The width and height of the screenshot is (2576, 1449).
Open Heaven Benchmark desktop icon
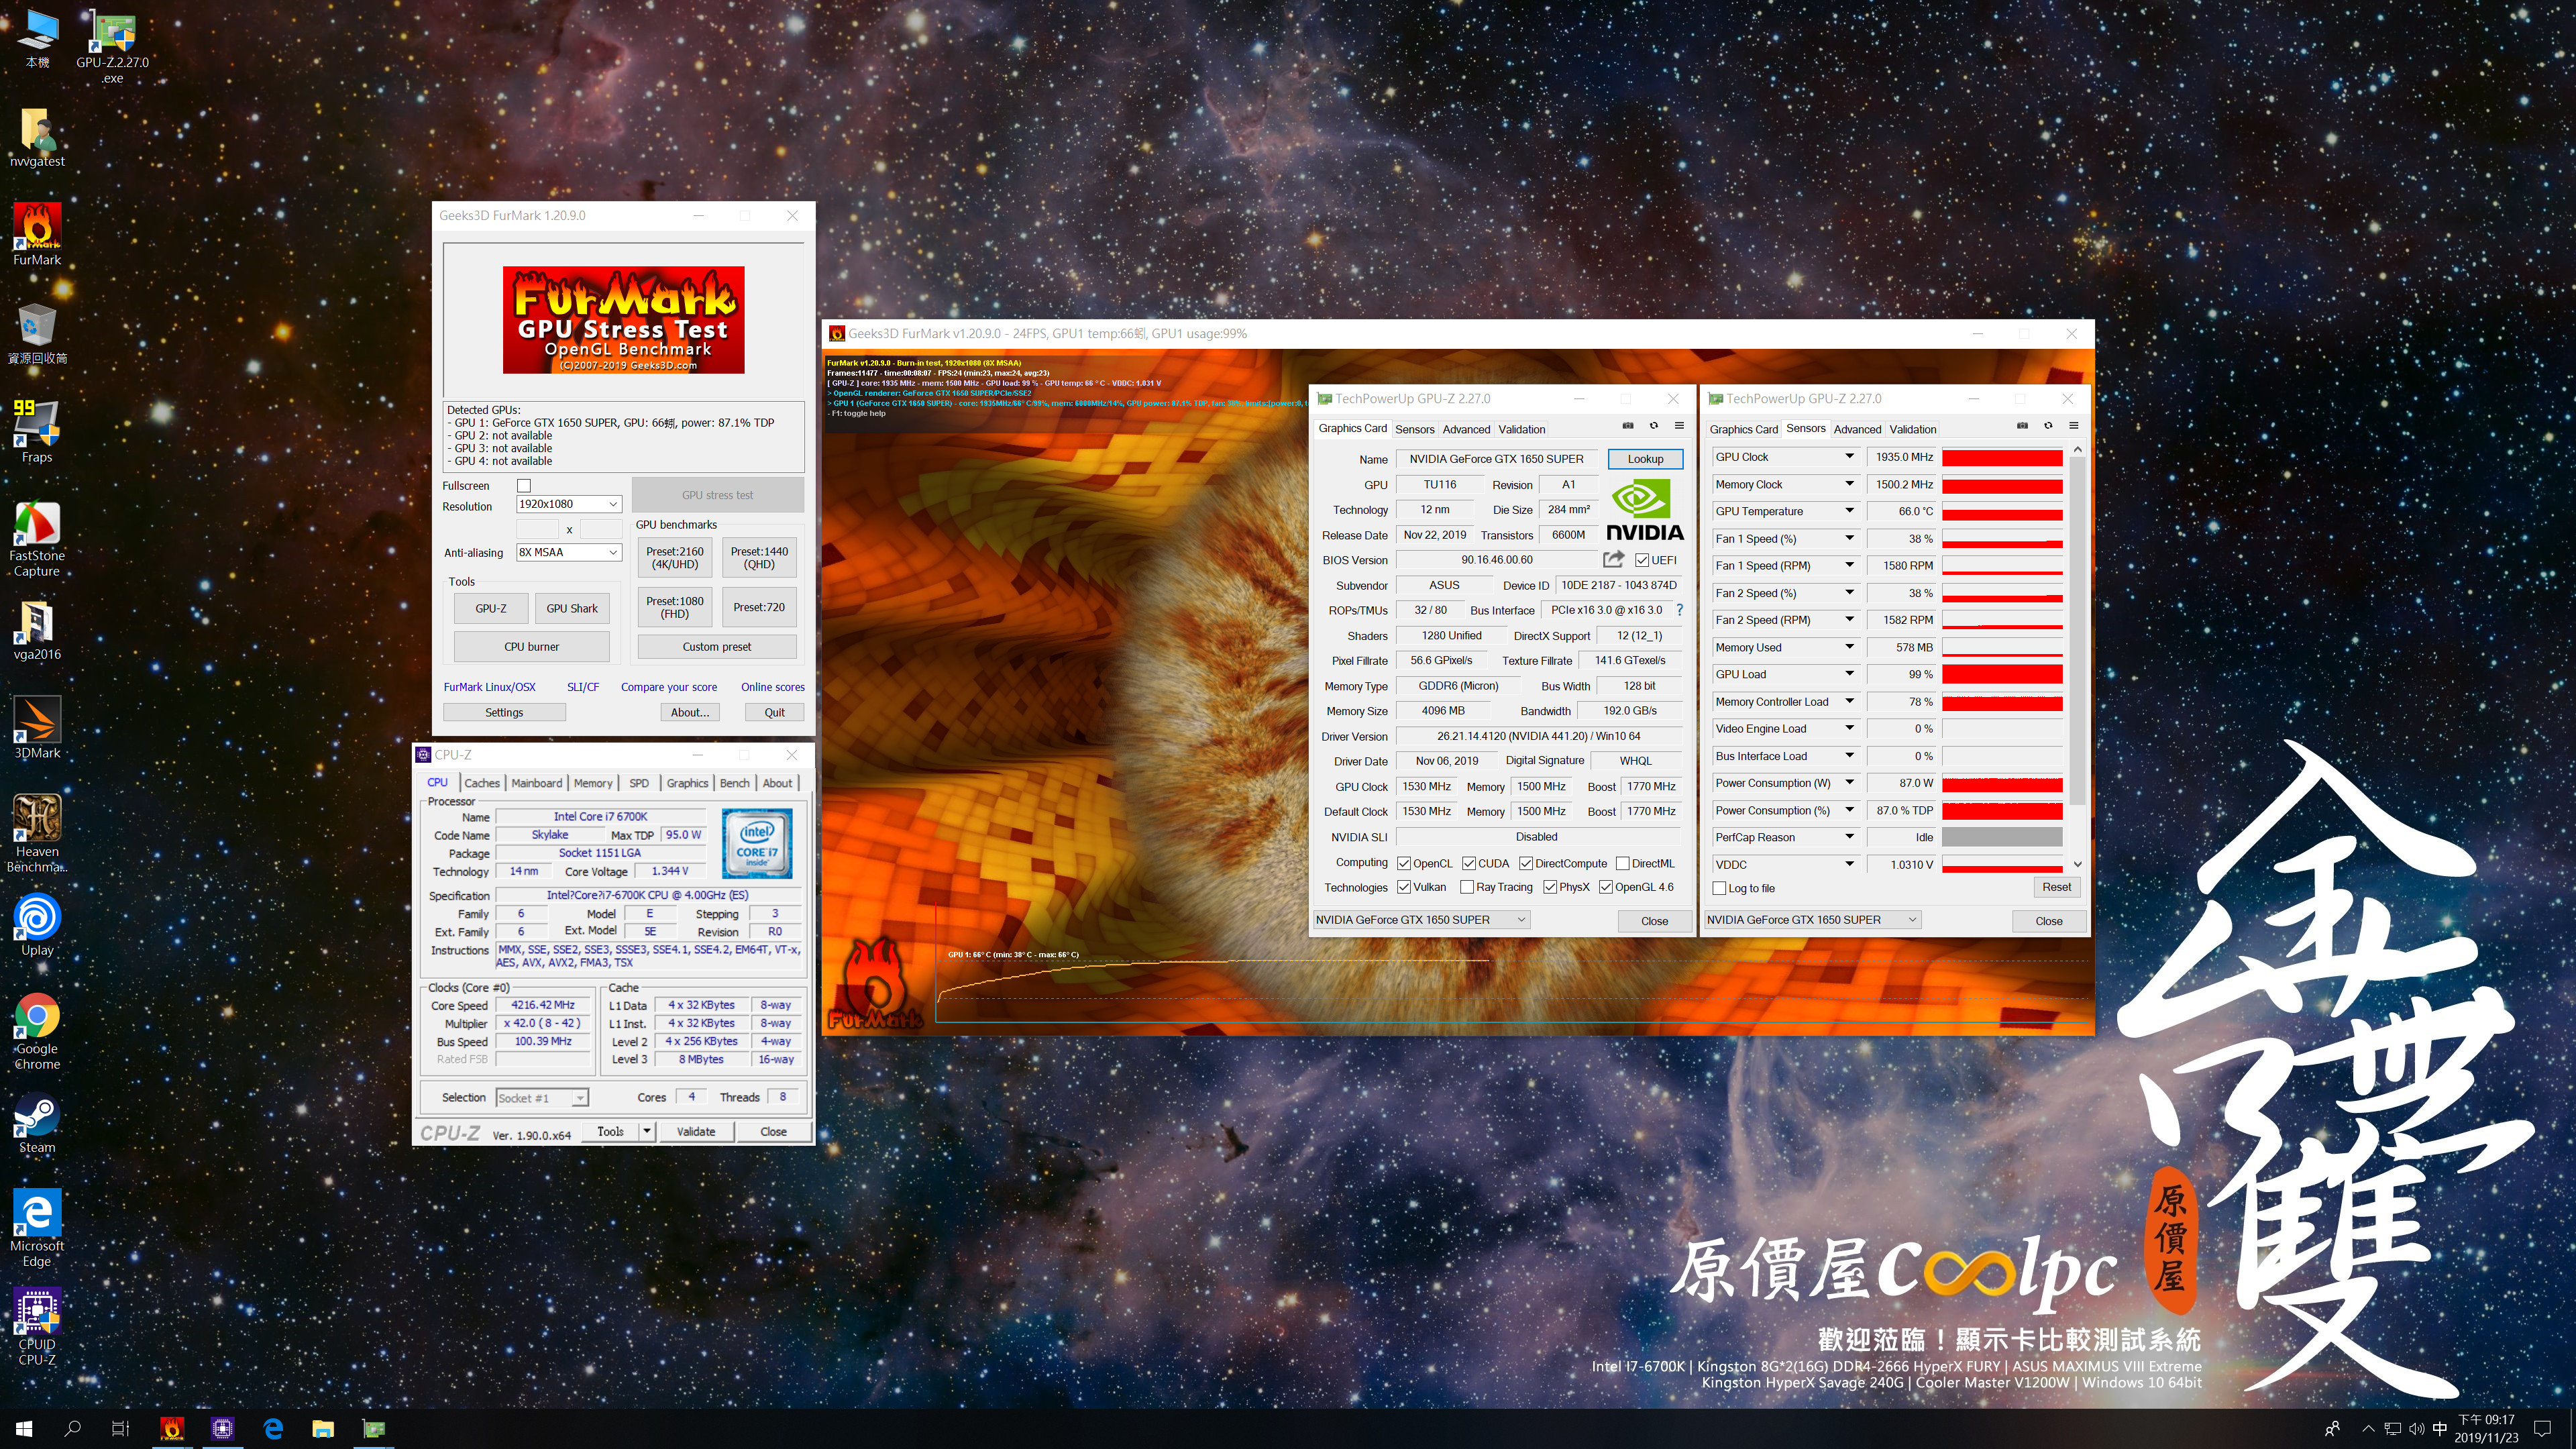click(x=37, y=833)
